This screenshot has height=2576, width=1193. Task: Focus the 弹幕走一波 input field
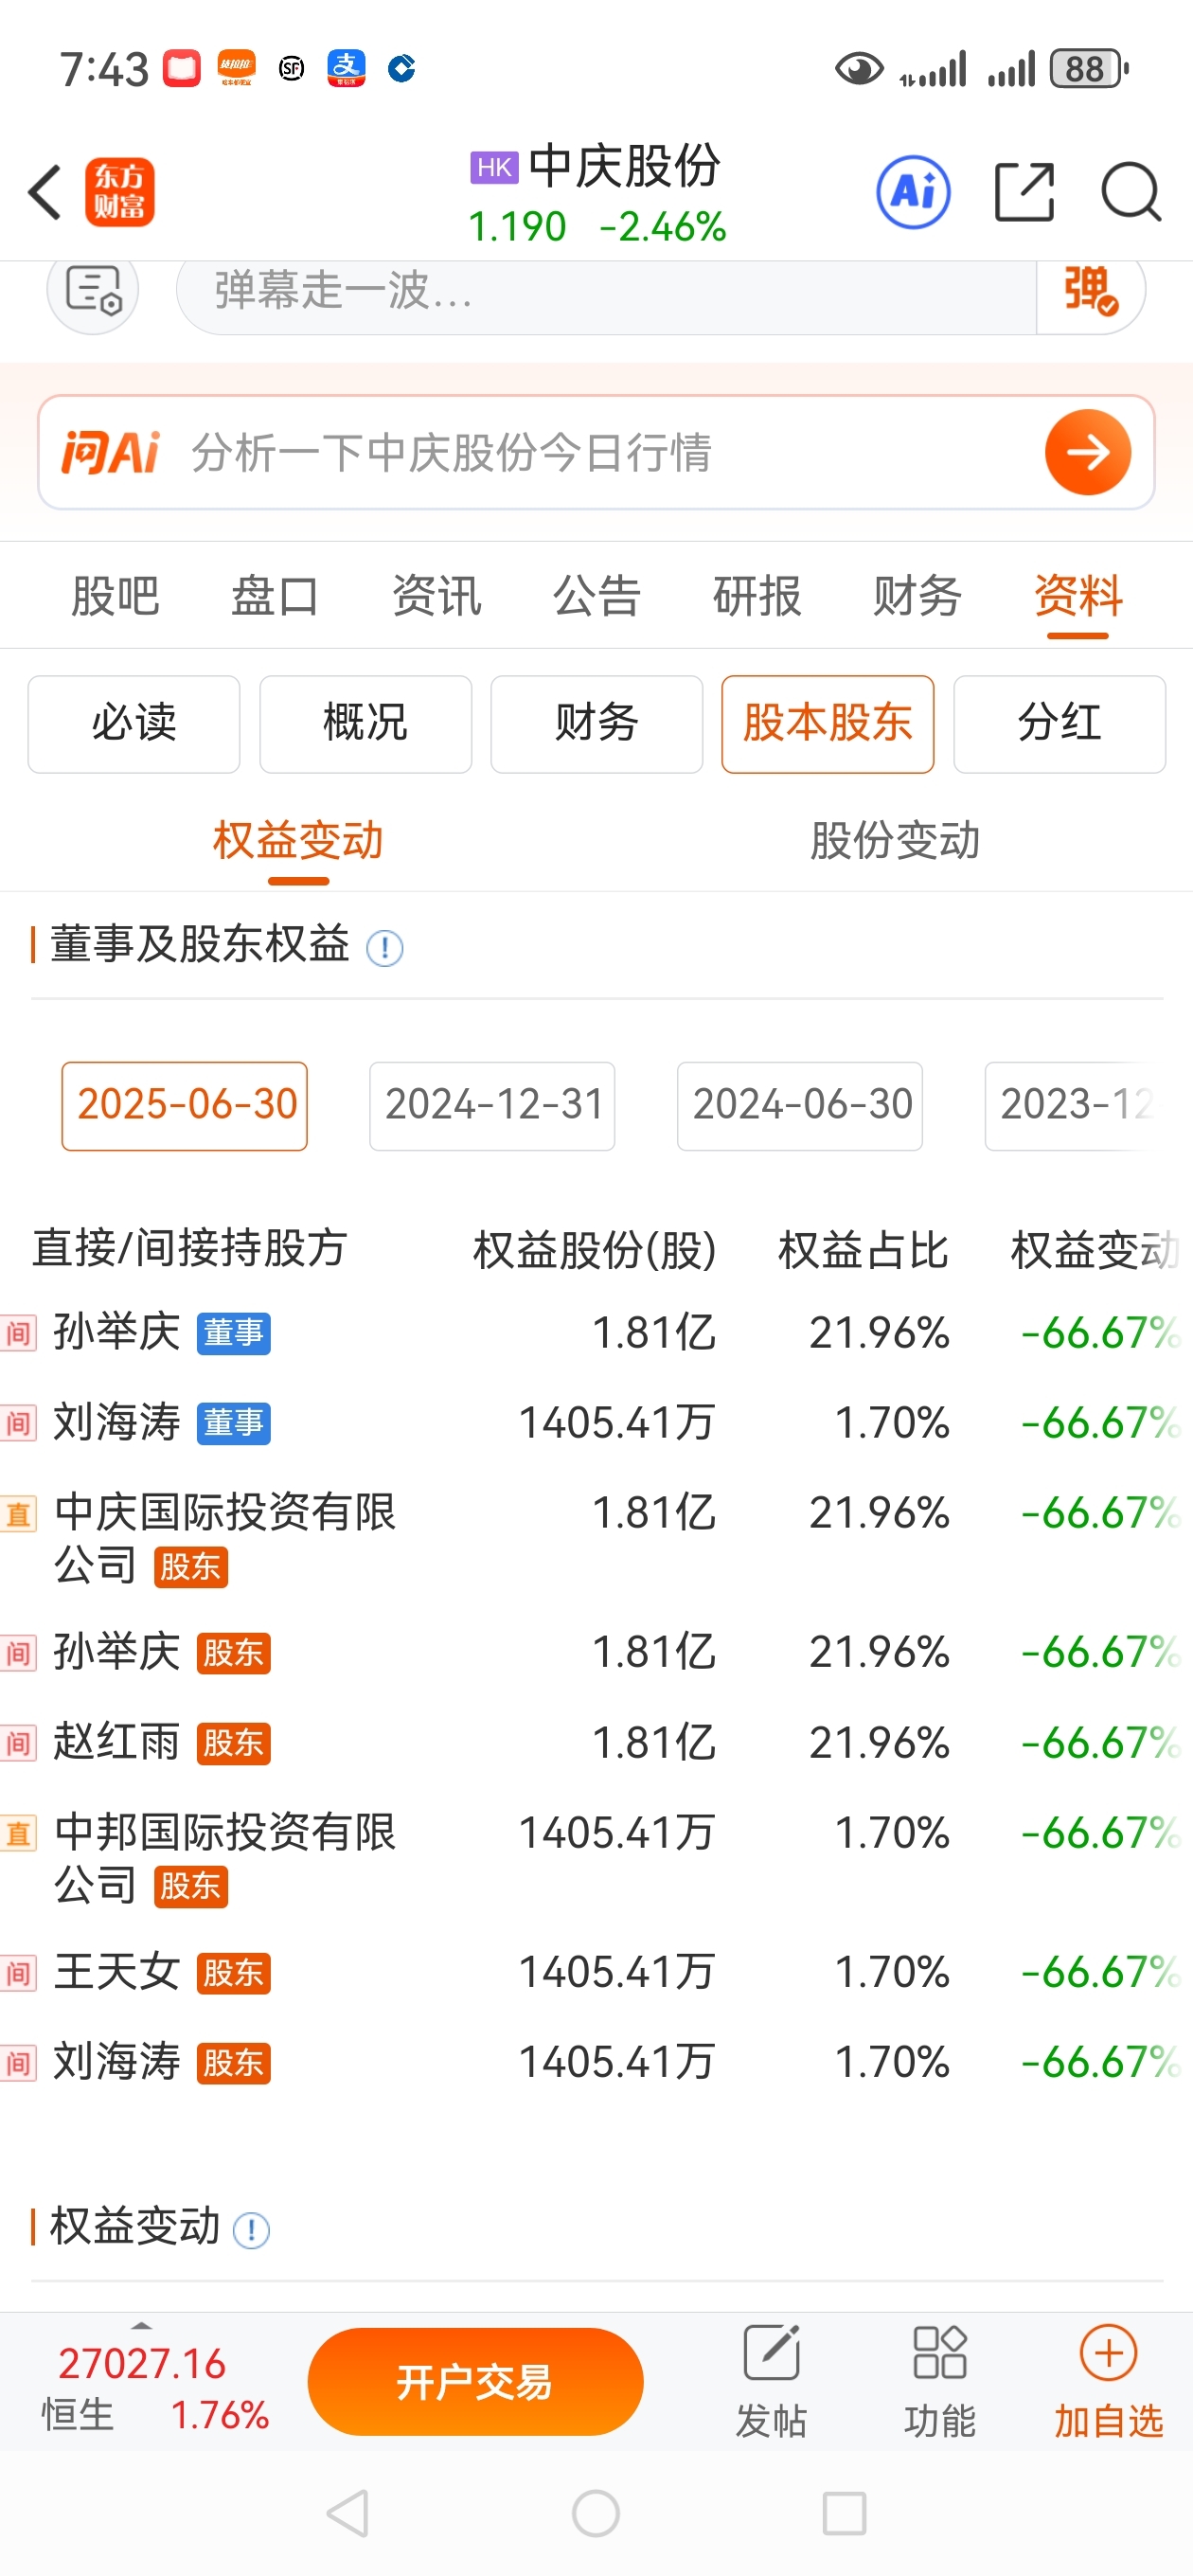coord(606,292)
